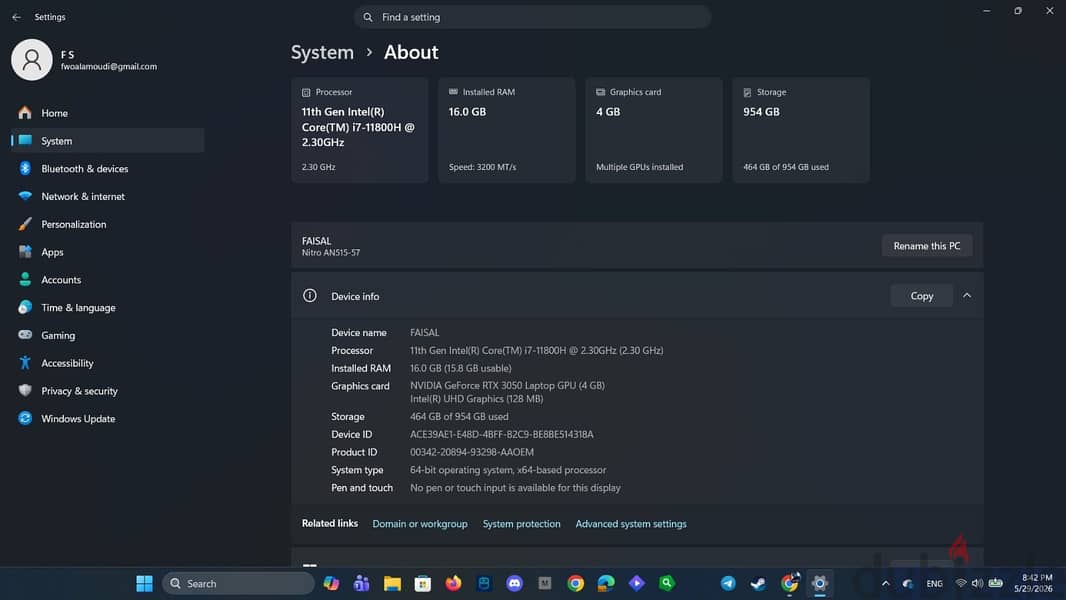Open Steam from the taskbar
Image resolution: width=1066 pixels, height=600 pixels.
(x=758, y=584)
